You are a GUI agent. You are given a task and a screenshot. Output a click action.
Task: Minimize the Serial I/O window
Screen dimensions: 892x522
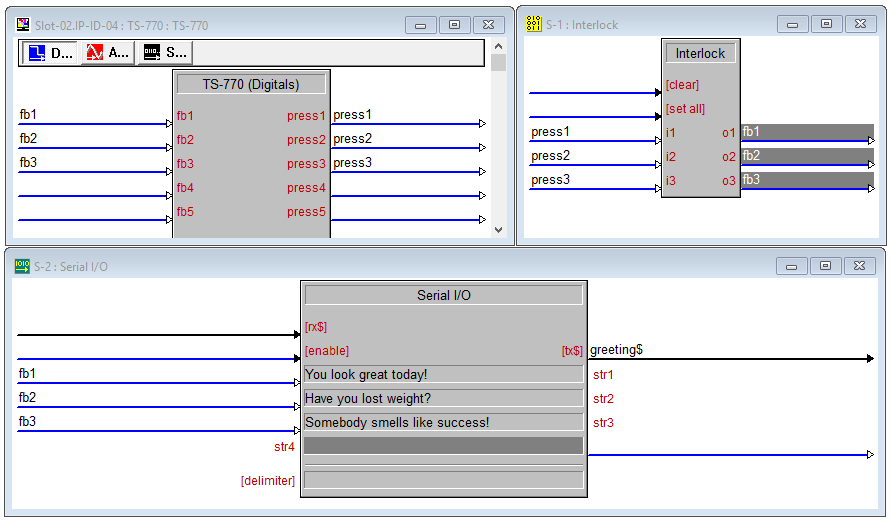click(x=792, y=266)
